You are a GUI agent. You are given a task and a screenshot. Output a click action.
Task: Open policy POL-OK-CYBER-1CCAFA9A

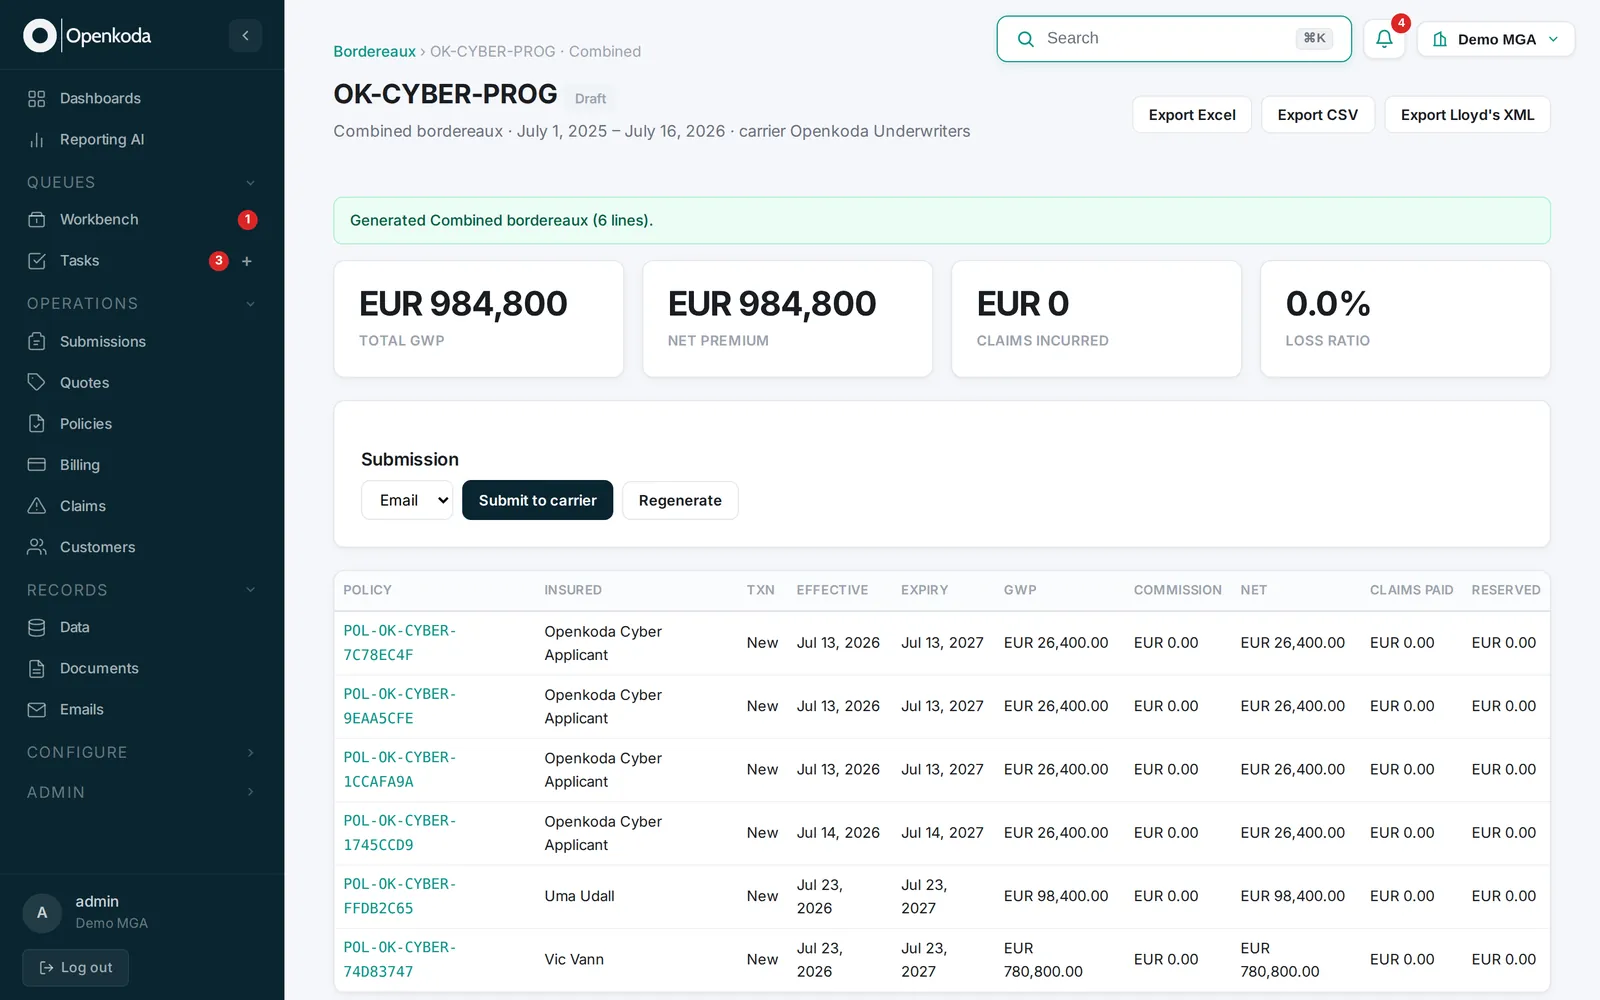pos(400,769)
